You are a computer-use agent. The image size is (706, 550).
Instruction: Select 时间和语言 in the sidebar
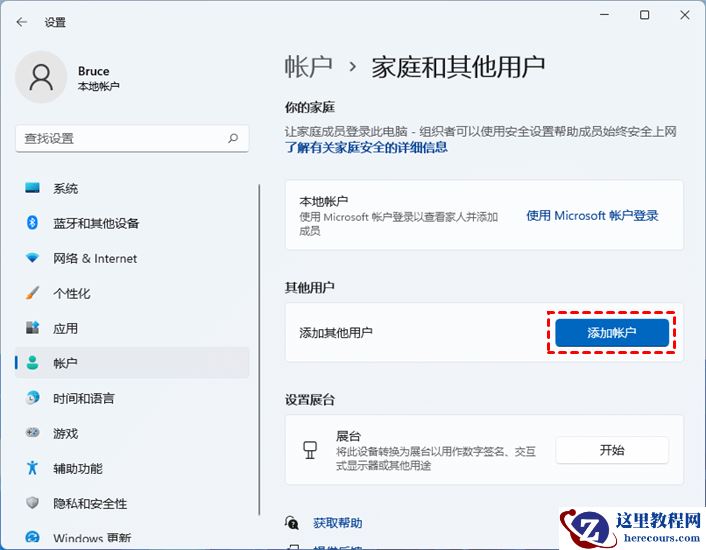132,398
